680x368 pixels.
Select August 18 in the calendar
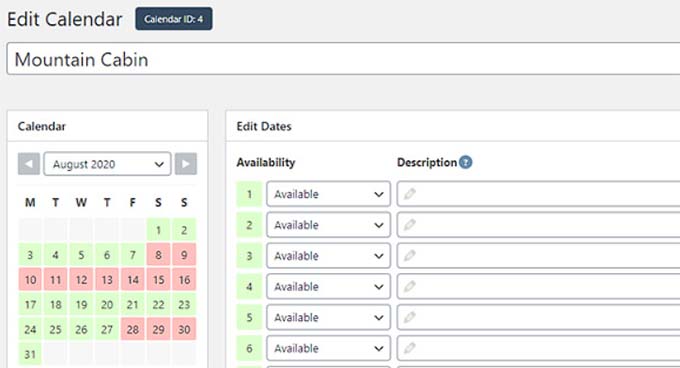pyautogui.click(x=56, y=304)
